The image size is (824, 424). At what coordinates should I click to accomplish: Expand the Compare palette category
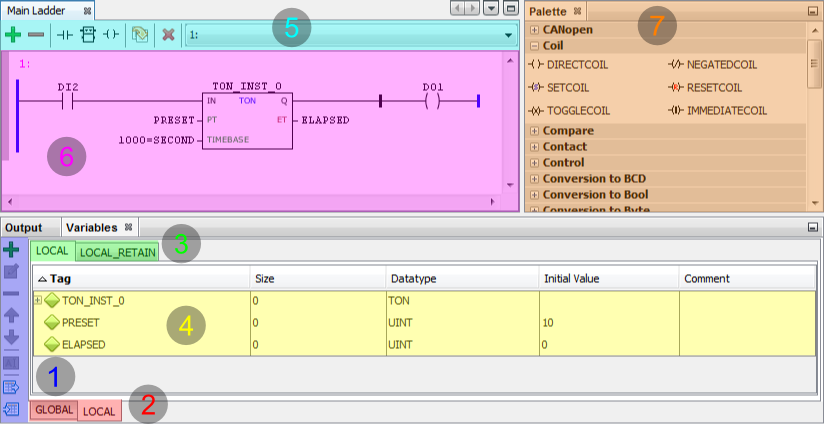(535, 131)
